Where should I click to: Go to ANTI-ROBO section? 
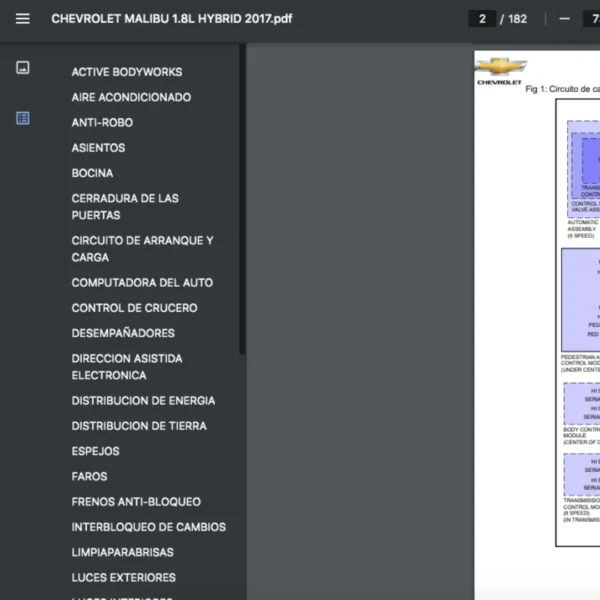pyautogui.click(x=102, y=122)
